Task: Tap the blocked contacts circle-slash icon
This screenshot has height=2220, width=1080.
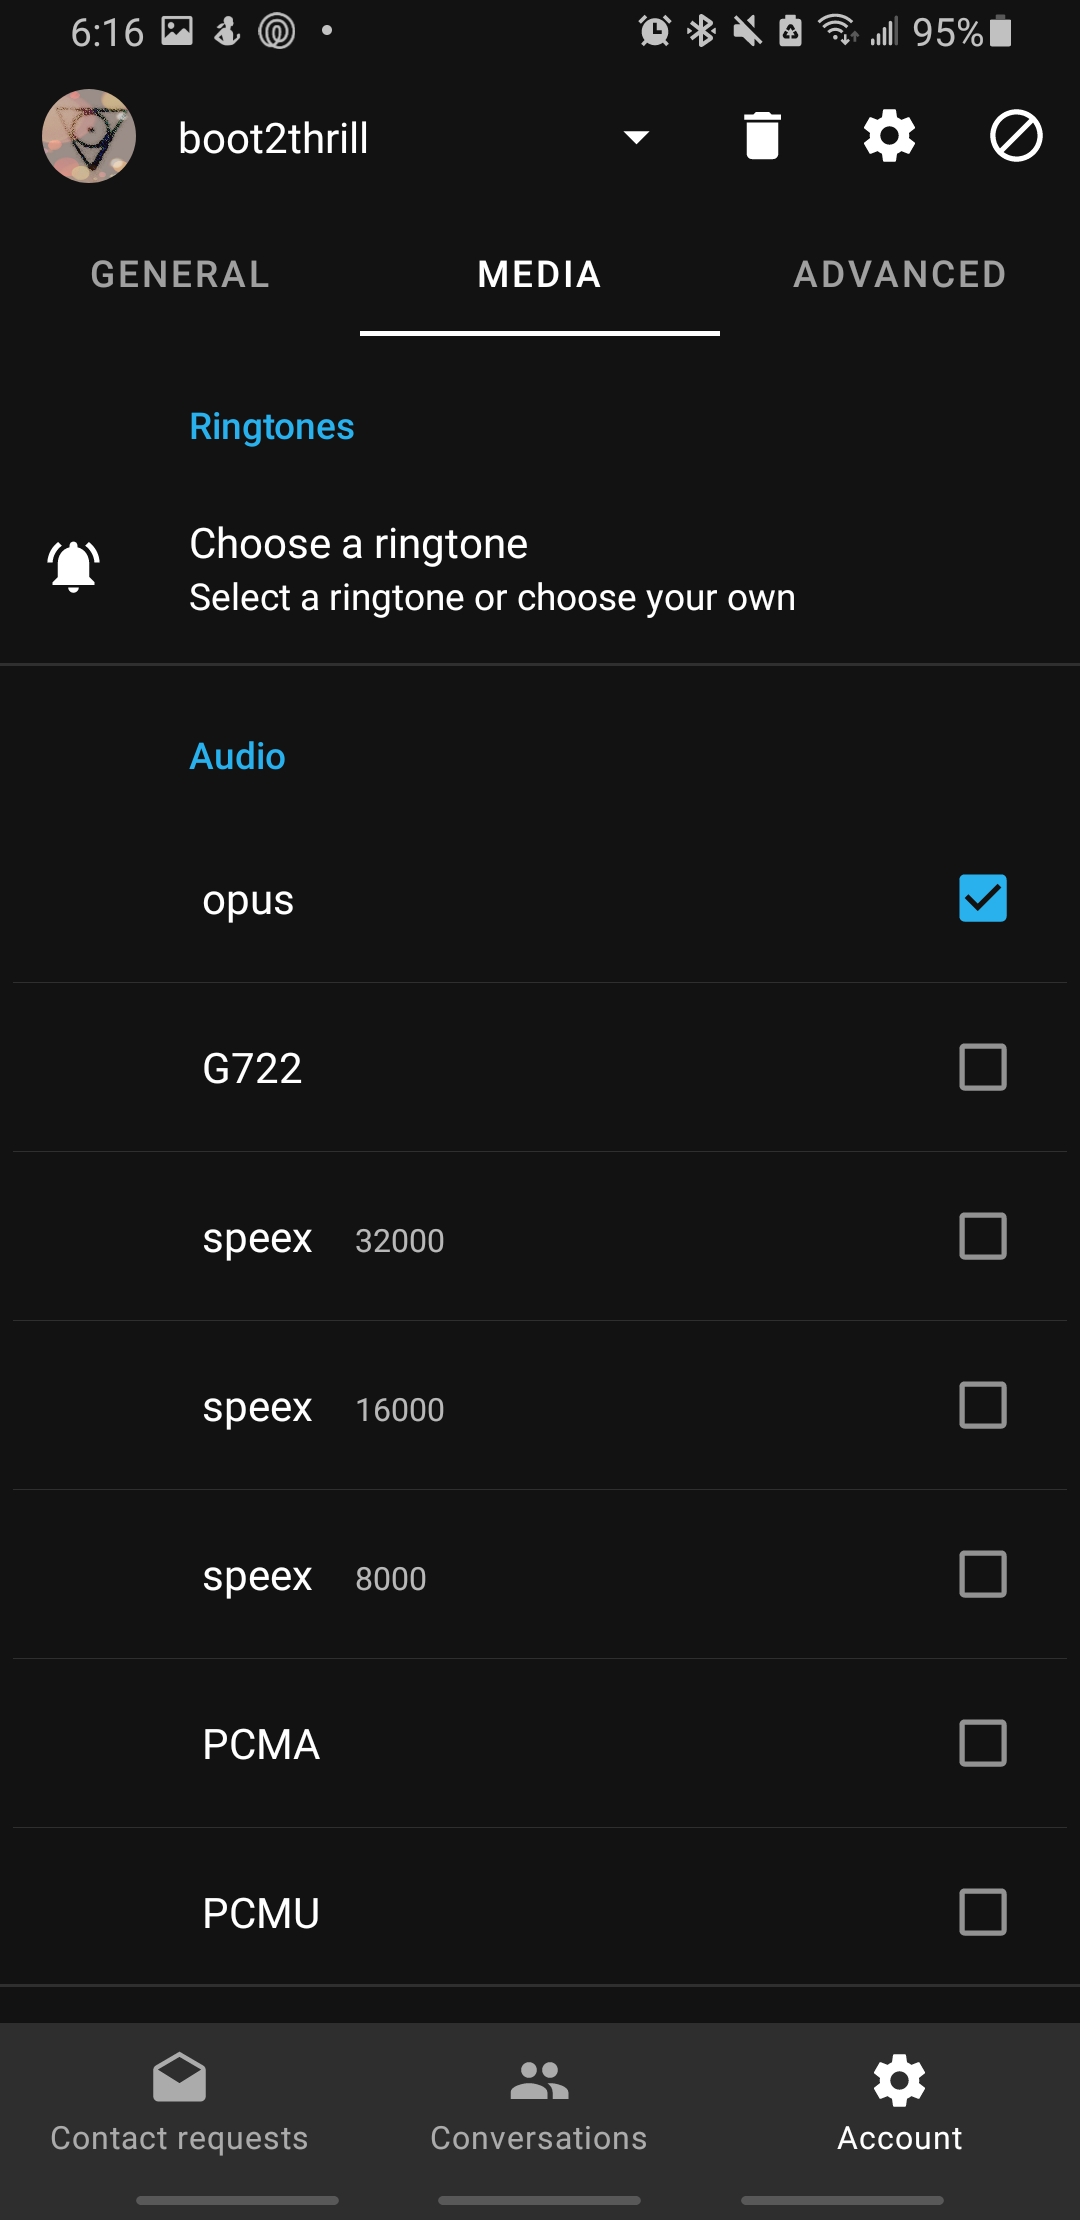Action: click(x=1016, y=136)
